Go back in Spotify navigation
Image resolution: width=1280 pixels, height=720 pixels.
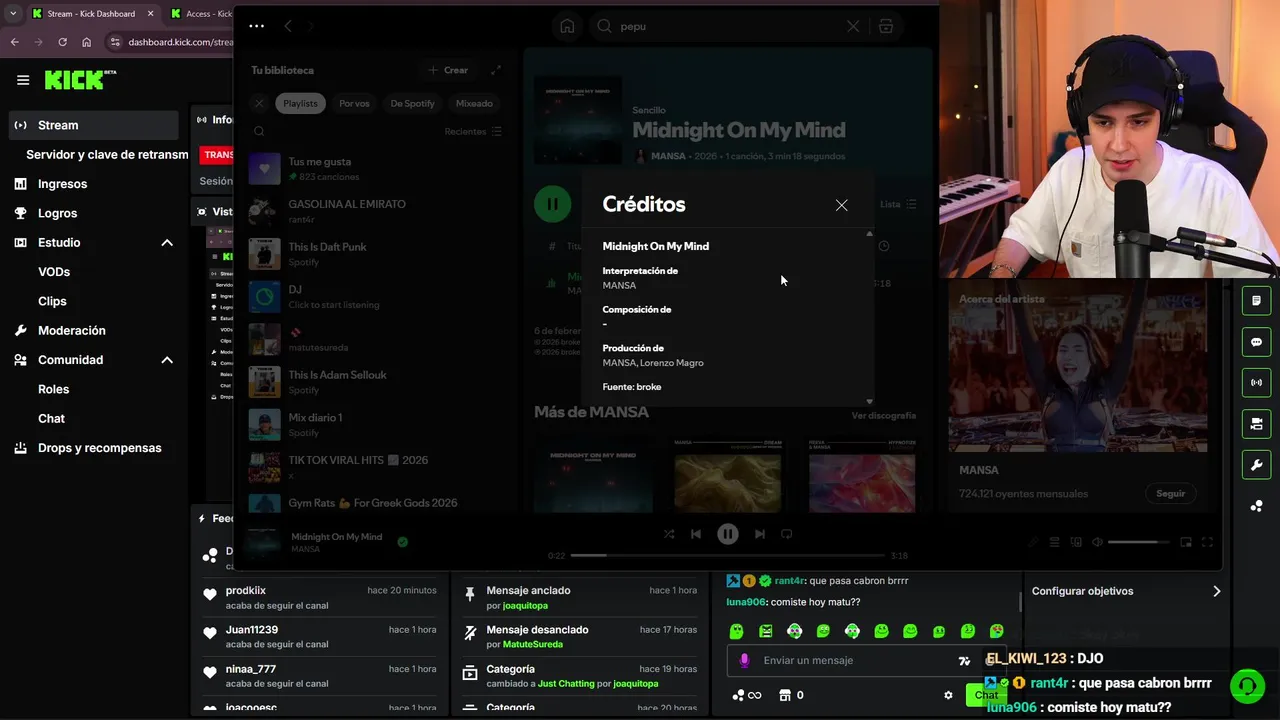click(288, 26)
